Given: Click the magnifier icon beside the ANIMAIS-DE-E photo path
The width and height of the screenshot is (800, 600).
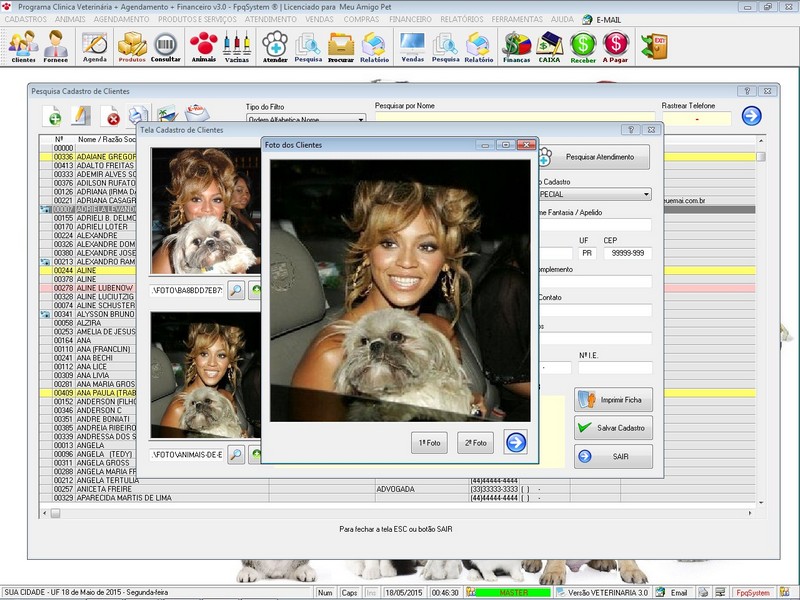Looking at the screenshot, I should [x=236, y=454].
